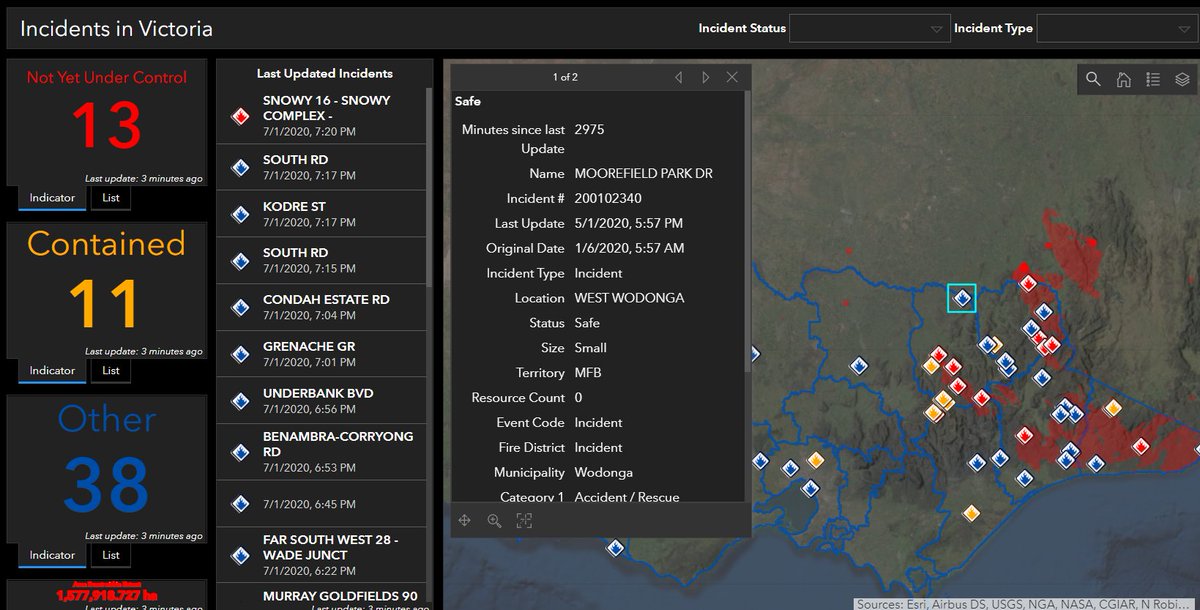Click the red fire icon beside SNOWY 16

(x=240, y=117)
